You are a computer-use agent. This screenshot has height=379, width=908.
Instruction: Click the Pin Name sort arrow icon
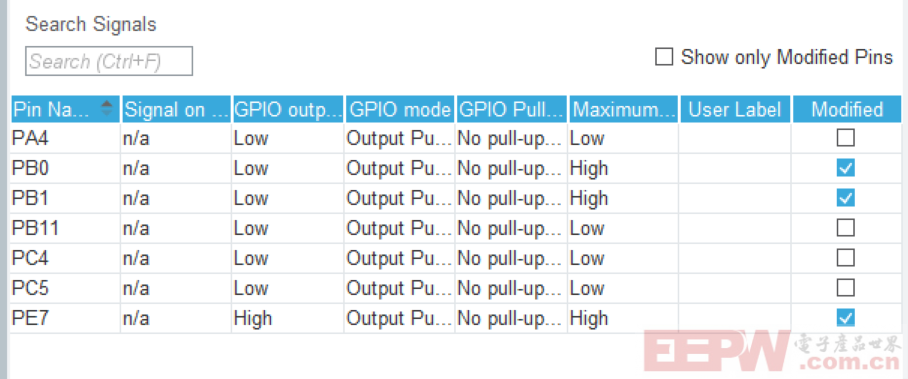click(107, 108)
